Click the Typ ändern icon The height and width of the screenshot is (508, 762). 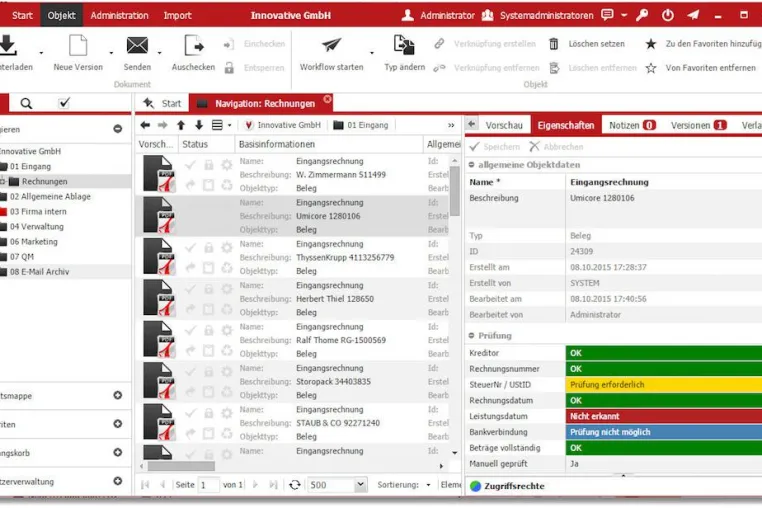[404, 45]
